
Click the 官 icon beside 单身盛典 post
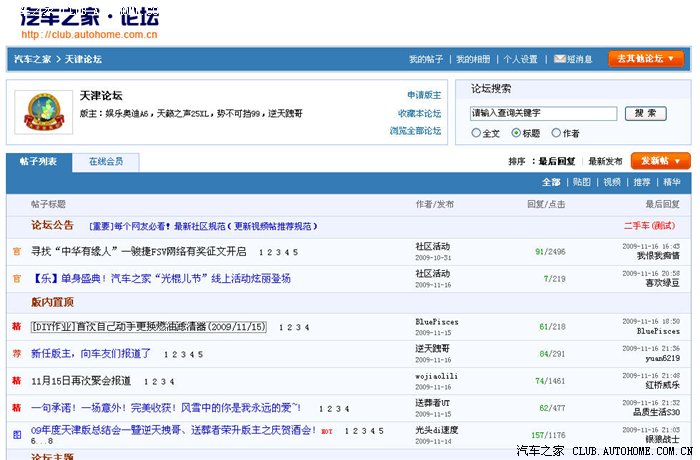pos(17,279)
